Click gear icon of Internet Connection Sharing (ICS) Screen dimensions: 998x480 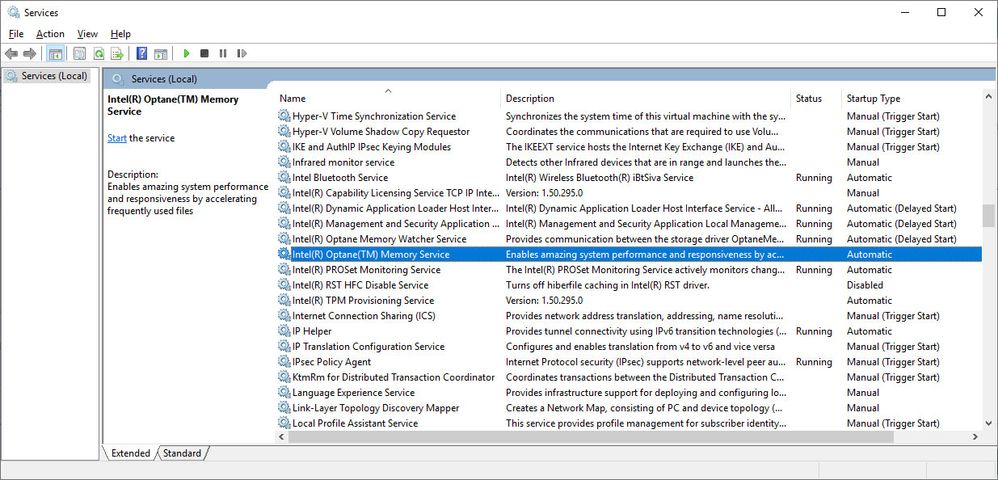(x=284, y=316)
